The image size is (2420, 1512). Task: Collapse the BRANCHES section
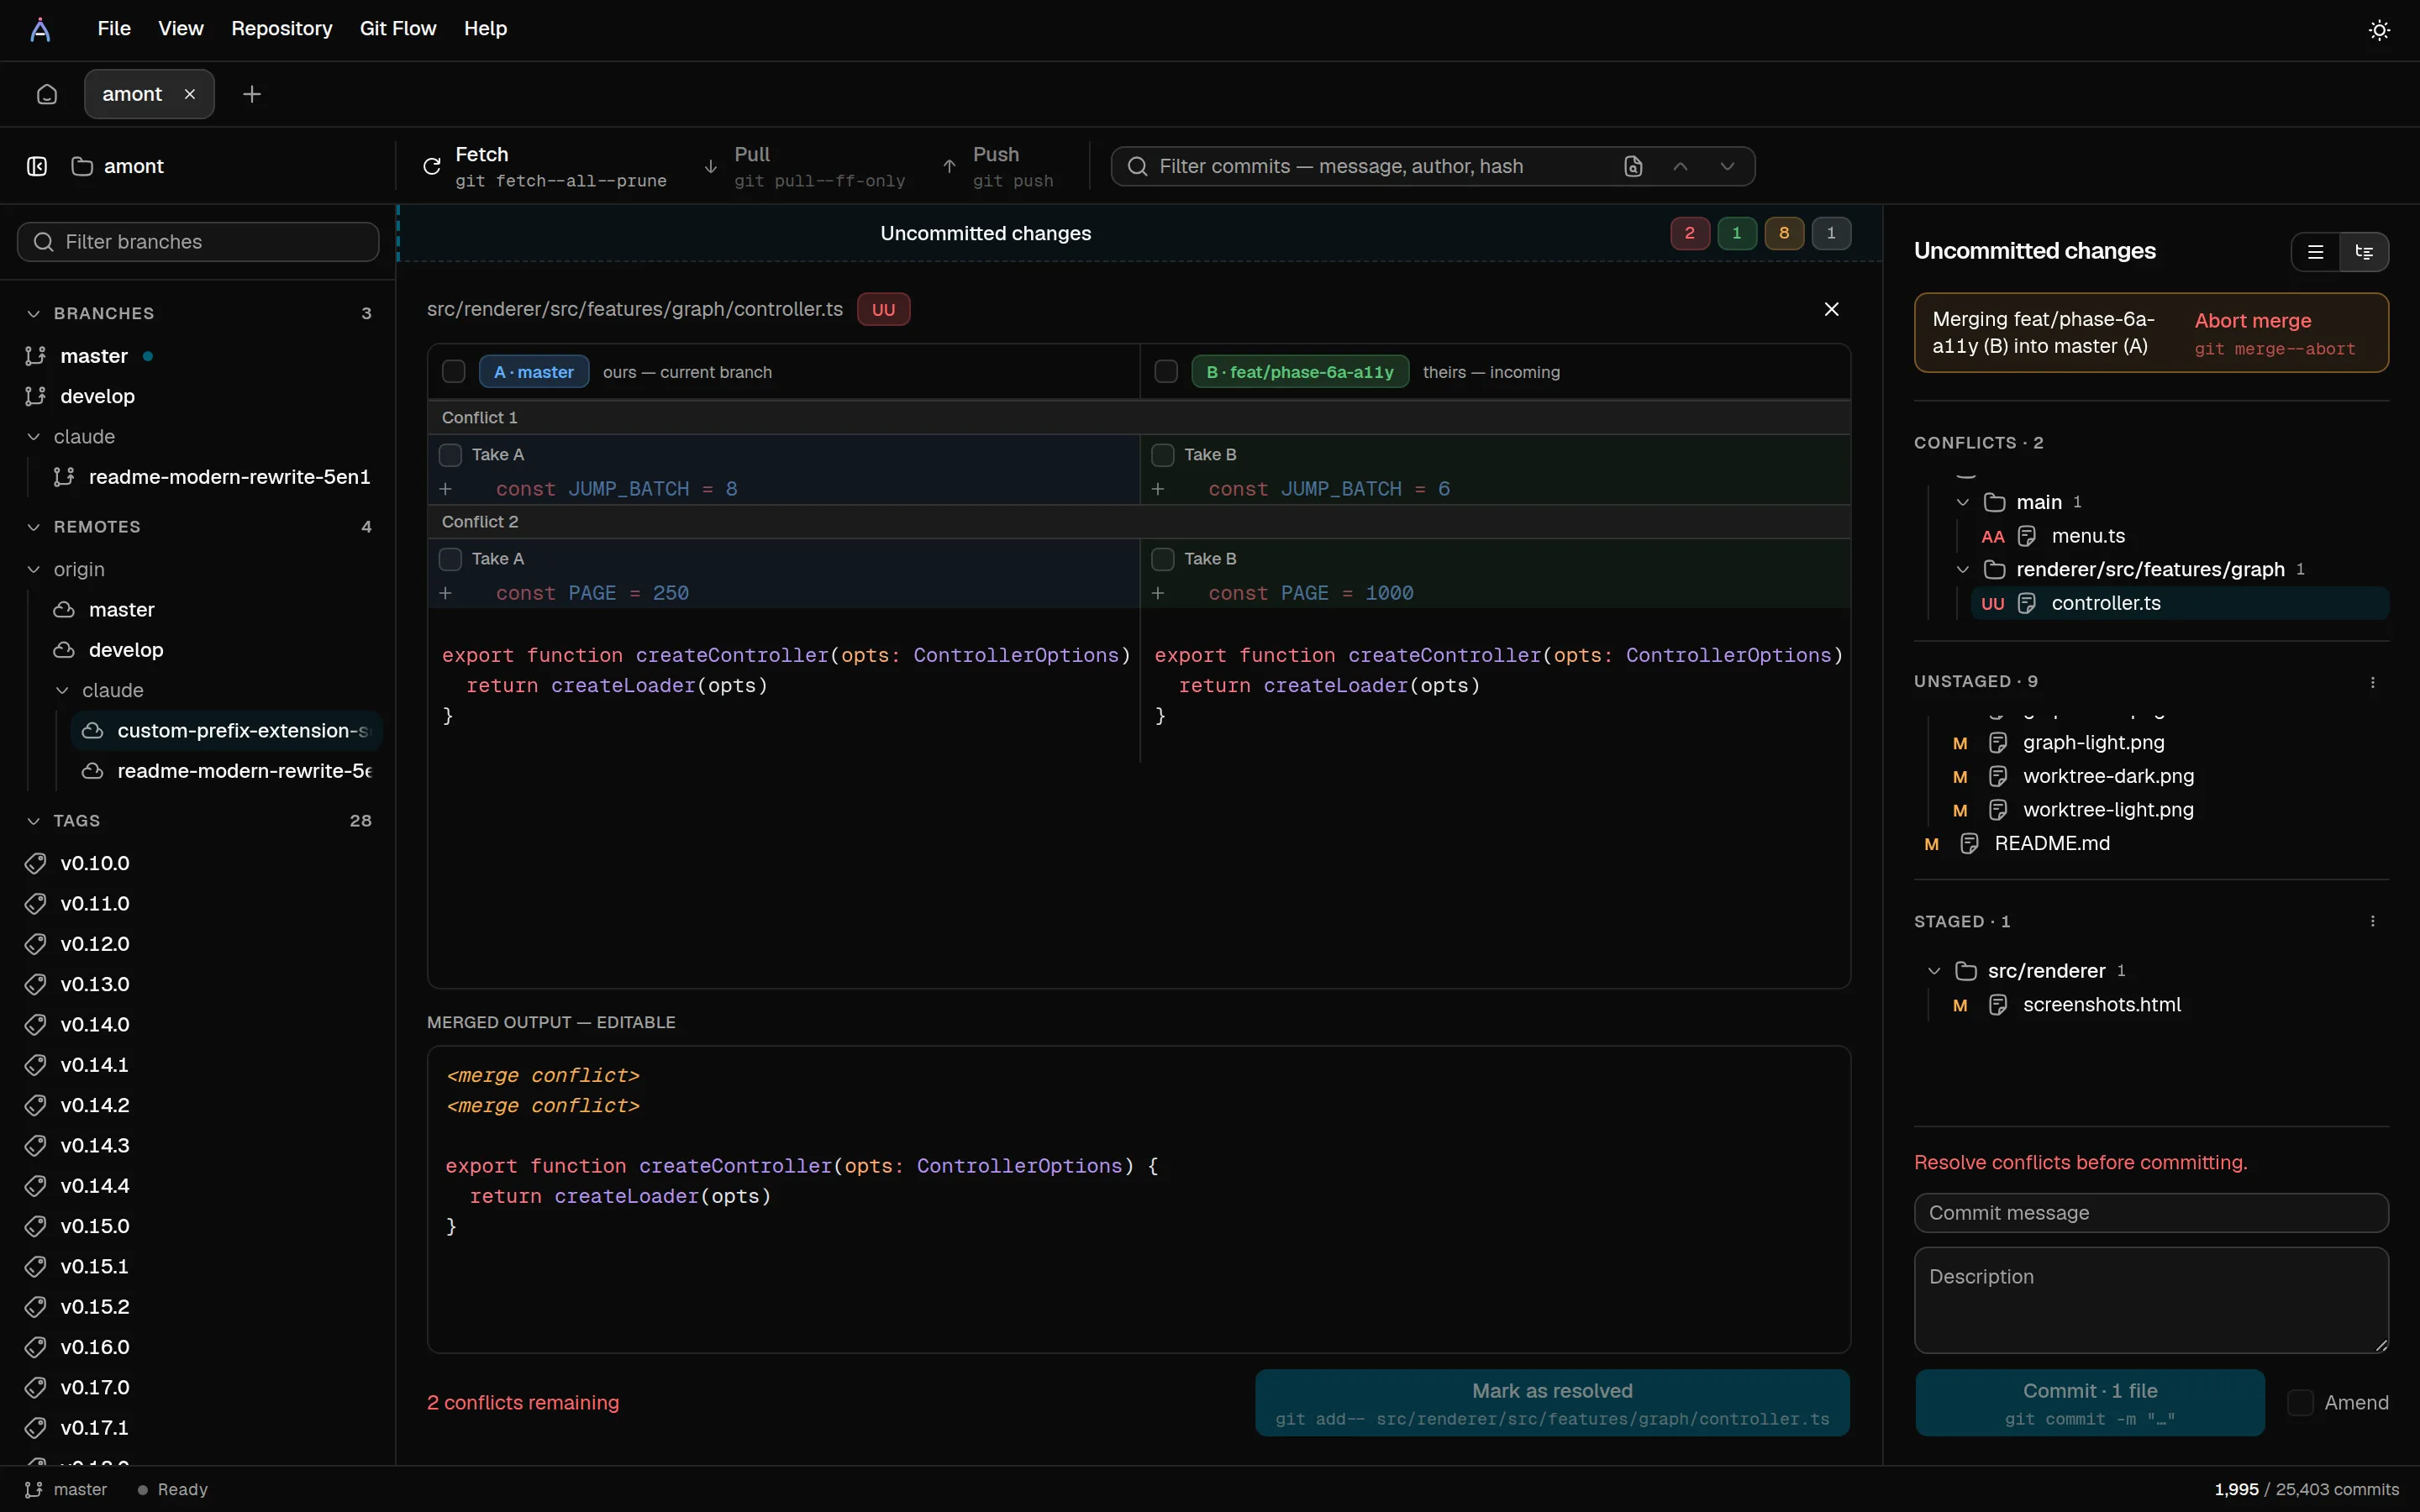34,314
